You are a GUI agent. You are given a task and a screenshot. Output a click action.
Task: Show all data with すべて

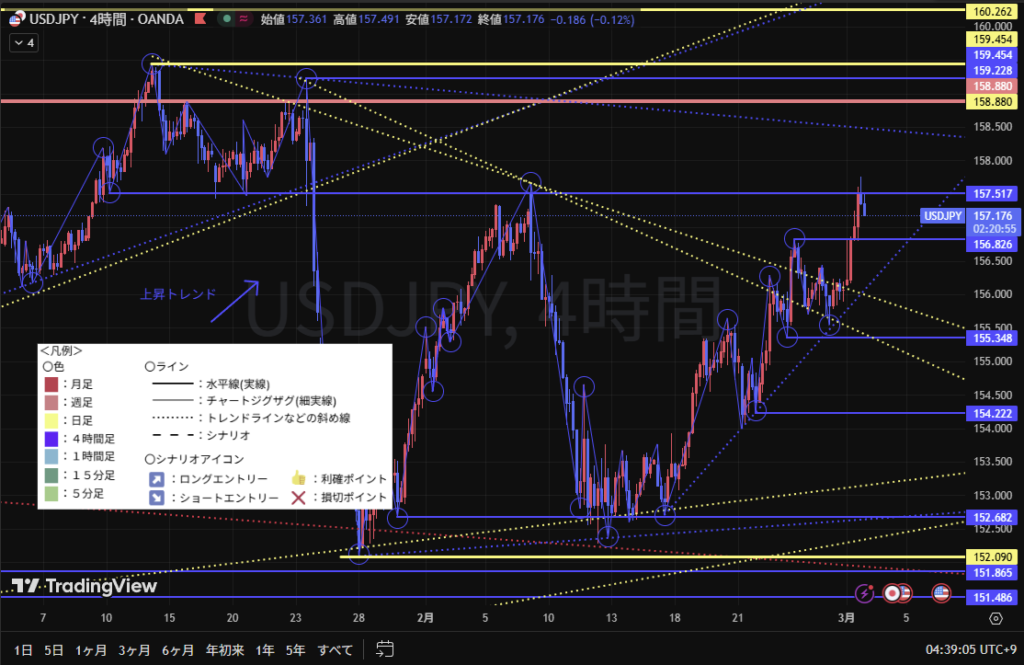[335, 650]
